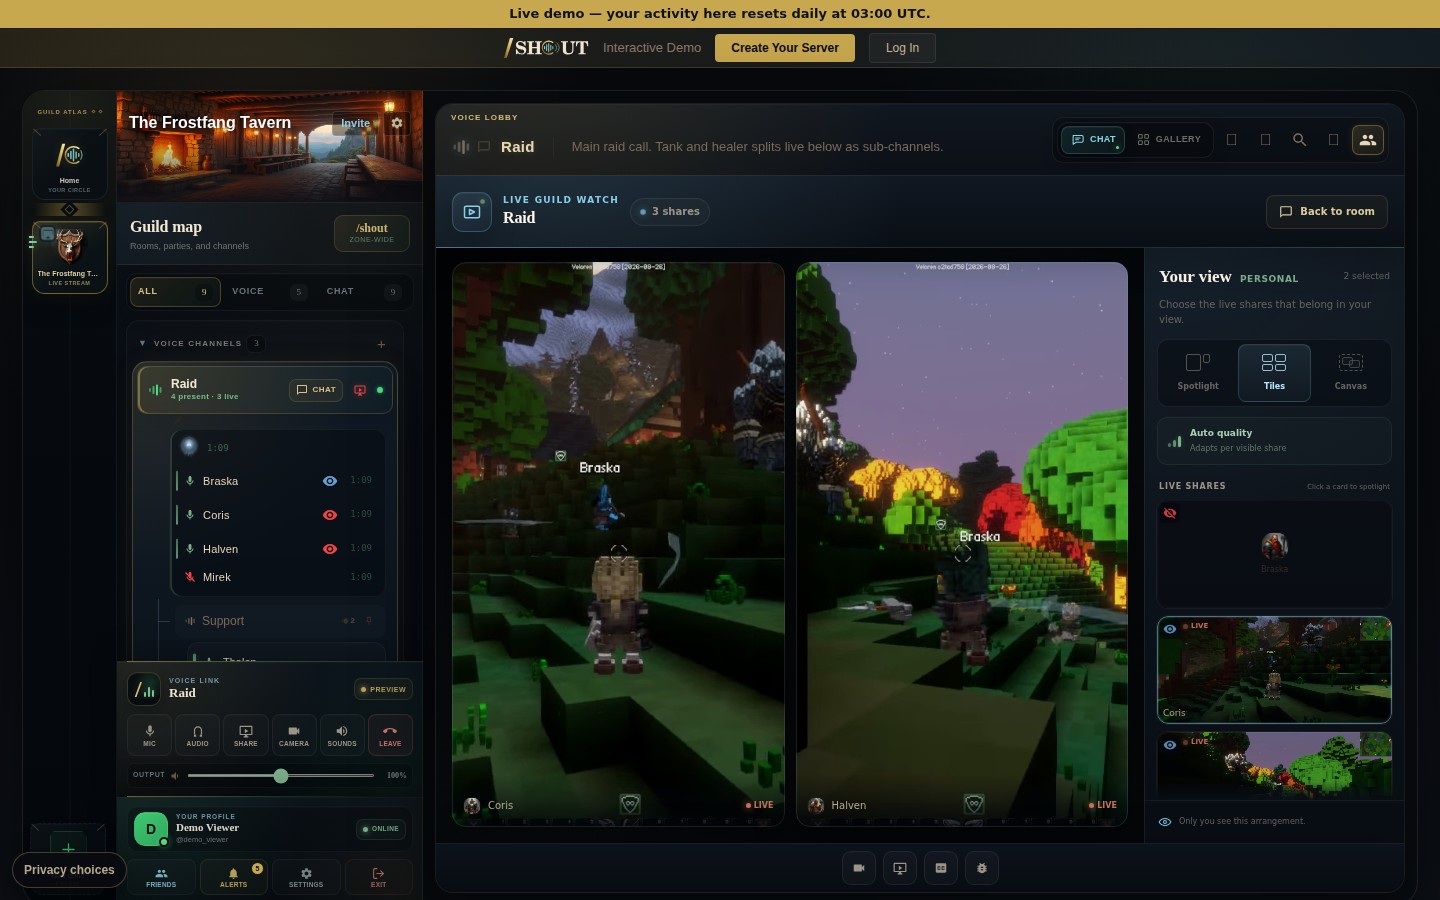Select the Spotlight layout
This screenshot has width=1440, height=900.
coord(1198,372)
